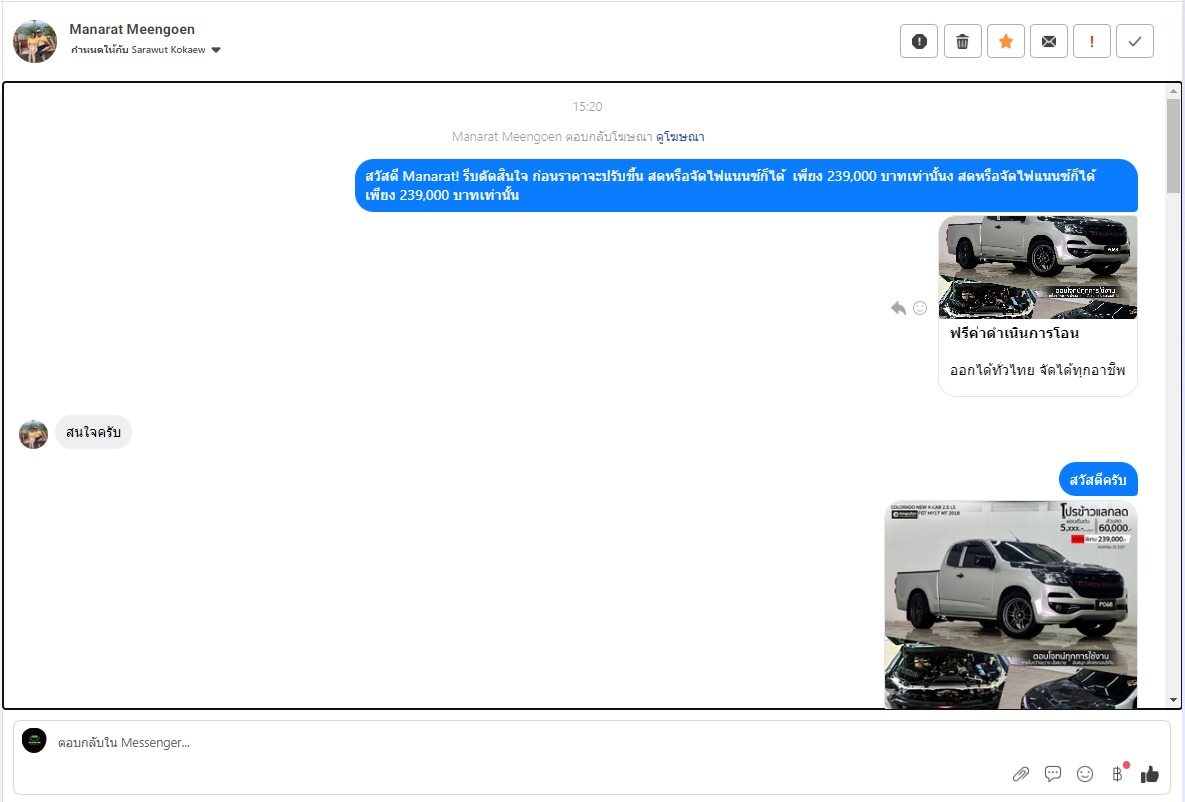This screenshot has width=1185, height=802.
Task: Send a thumbs-up like
Action: [x=1149, y=774]
